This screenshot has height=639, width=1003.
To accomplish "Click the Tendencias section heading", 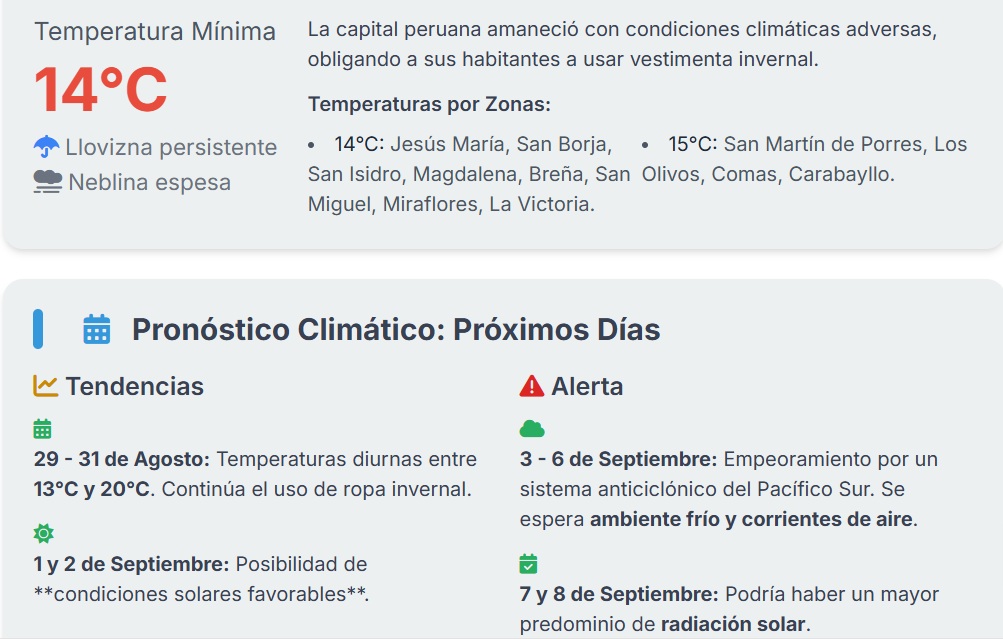I will pos(135,386).
